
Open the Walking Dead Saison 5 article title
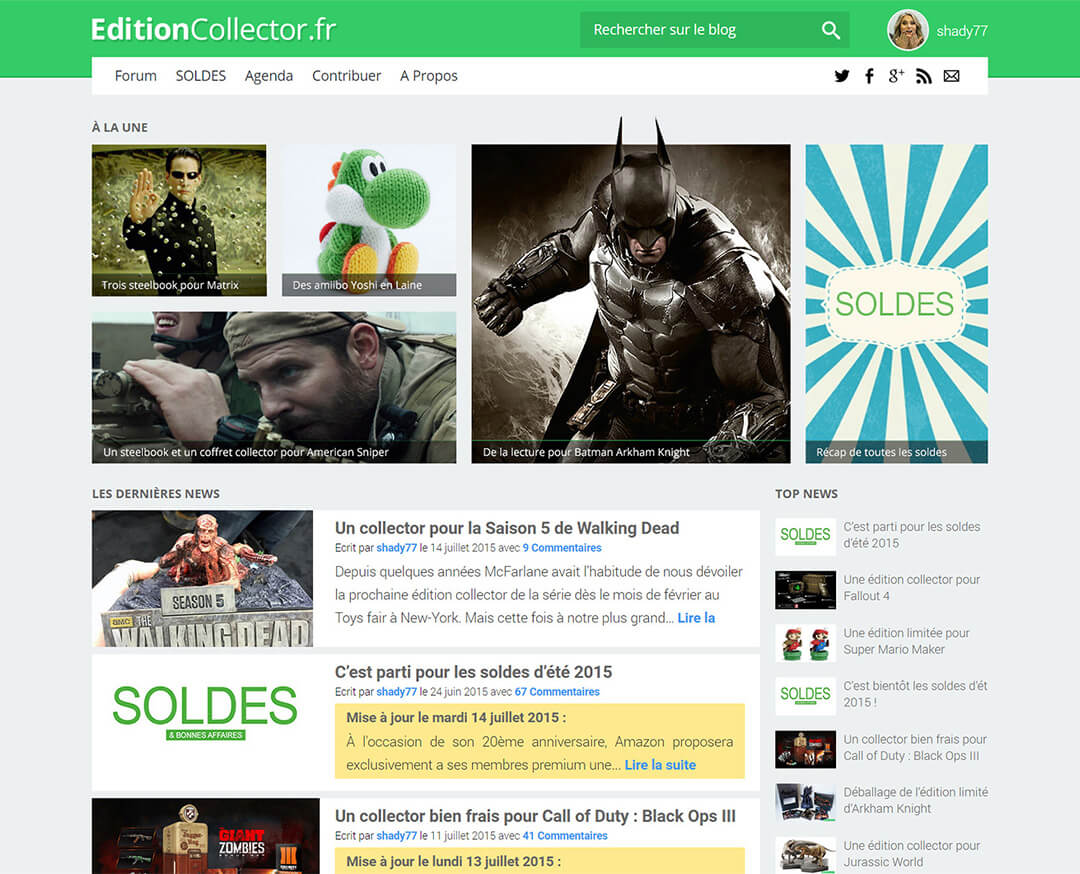[x=507, y=528]
